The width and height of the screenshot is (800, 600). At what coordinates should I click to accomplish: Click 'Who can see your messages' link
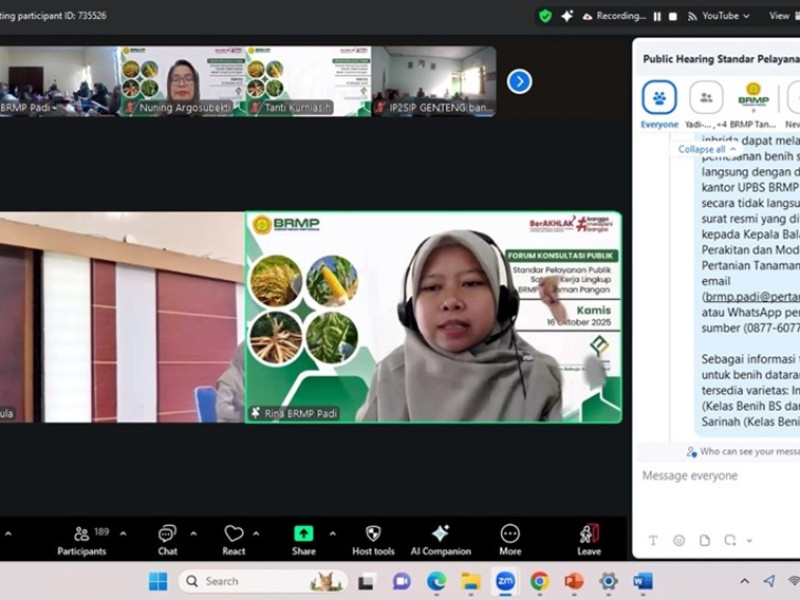745,452
